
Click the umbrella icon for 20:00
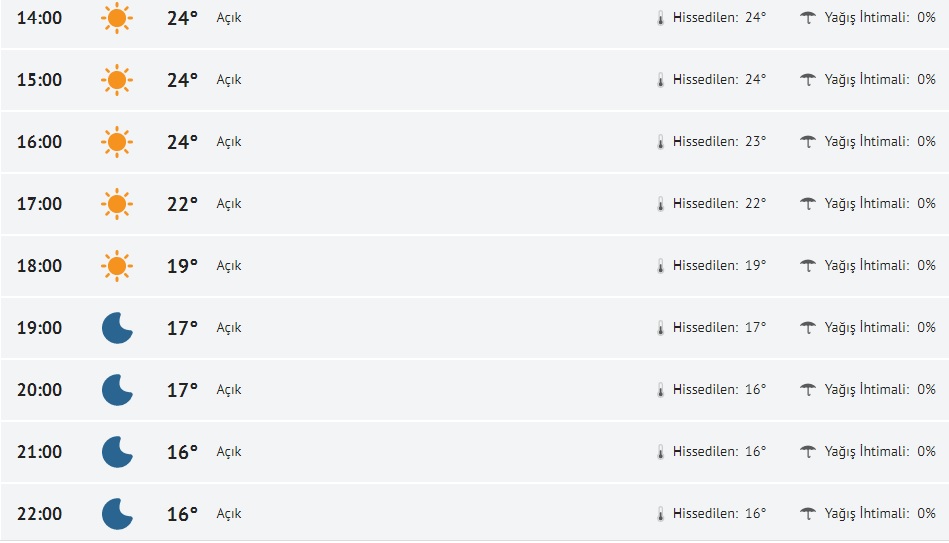point(808,390)
